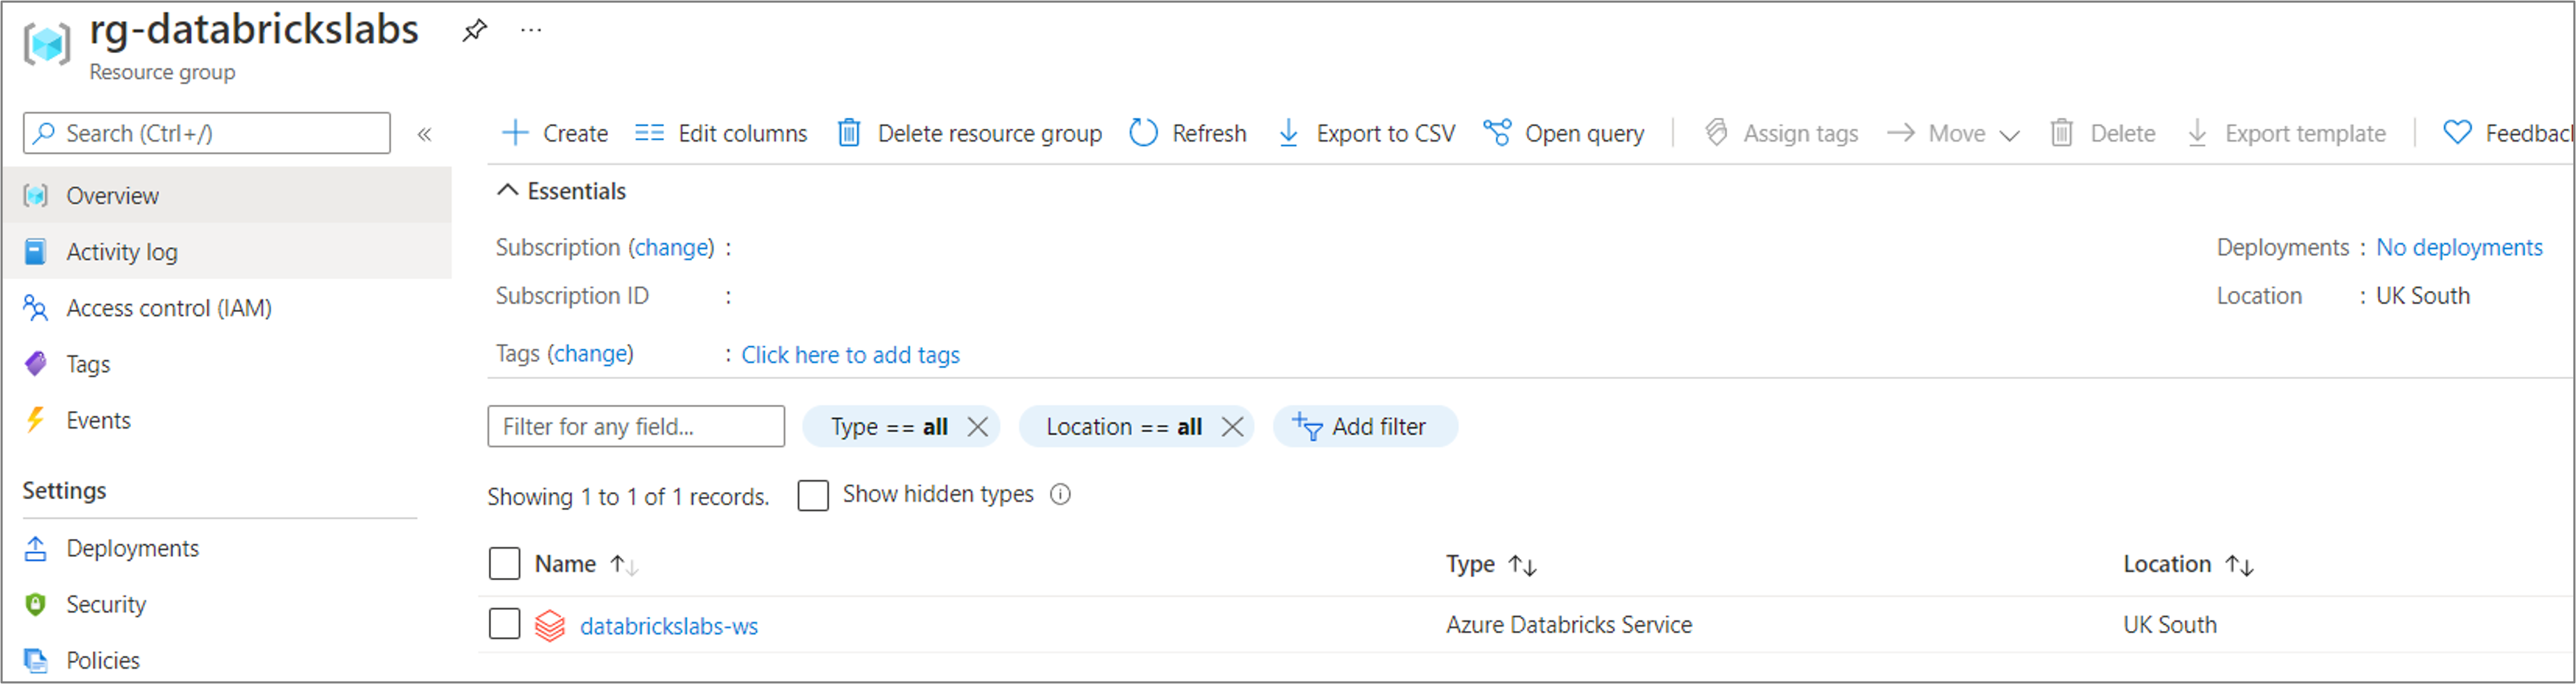
Task: Show info about hidden types
Action: [1061, 494]
